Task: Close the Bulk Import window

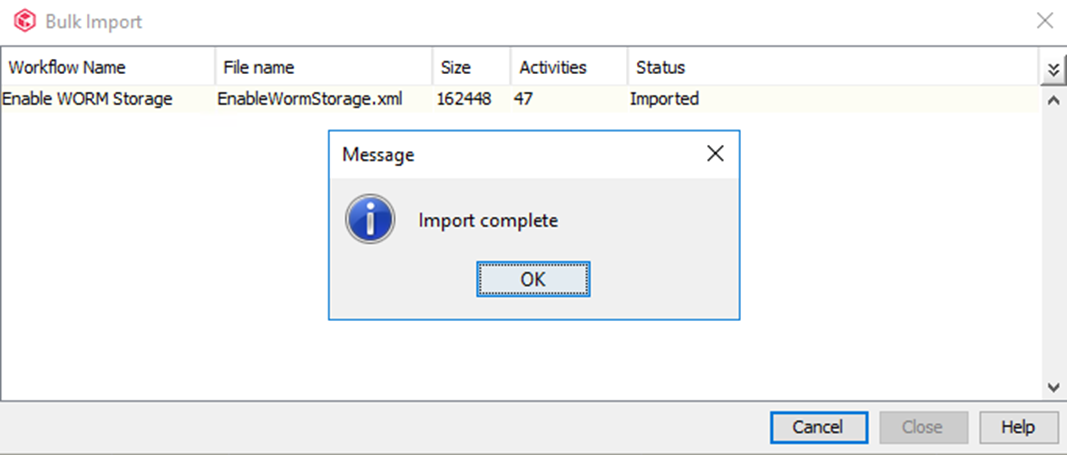Action: coord(1044,21)
